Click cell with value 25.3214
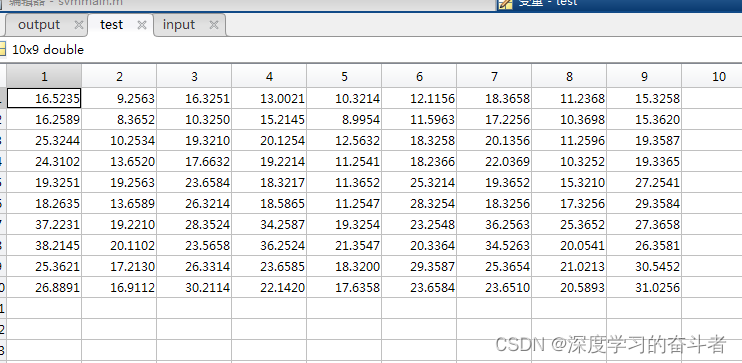This screenshot has width=742, height=363. [x=419, y=182]
